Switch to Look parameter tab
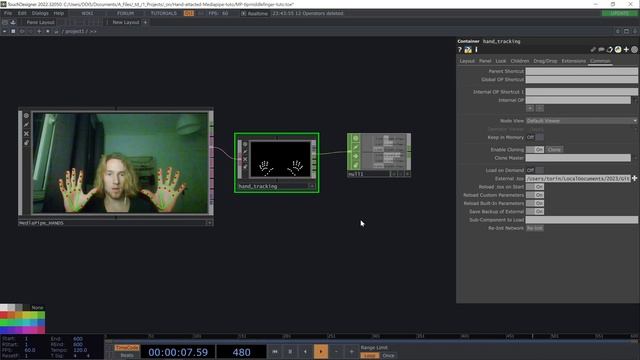This screenshot has height=360, width=640. click(x=501, y=61)
